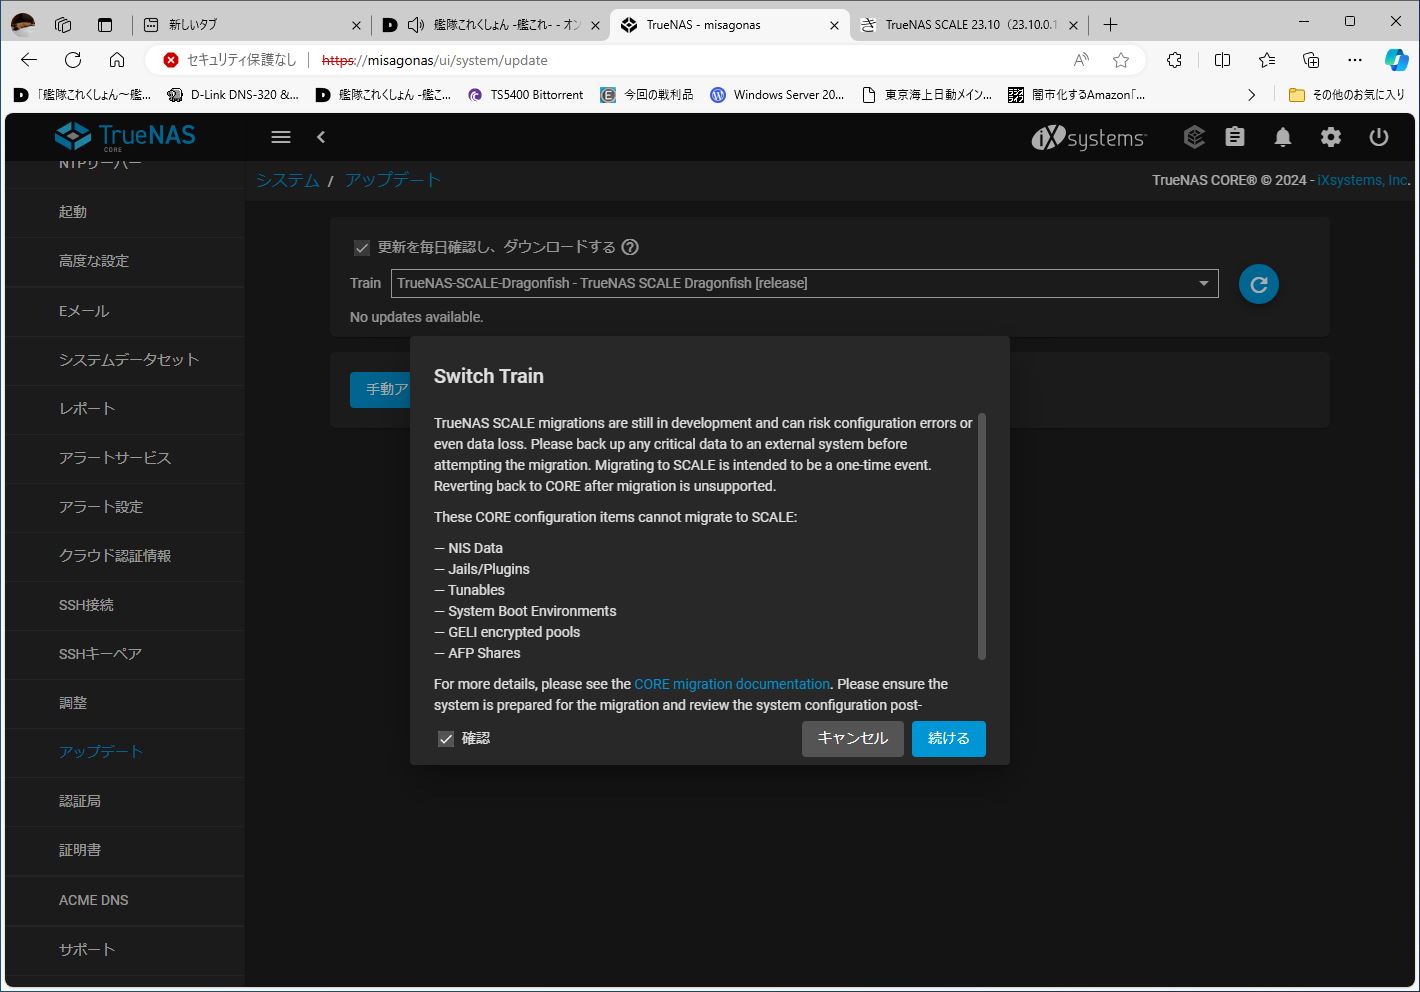
Task: Open サポート sidebar item
Action: click(125, 949)
